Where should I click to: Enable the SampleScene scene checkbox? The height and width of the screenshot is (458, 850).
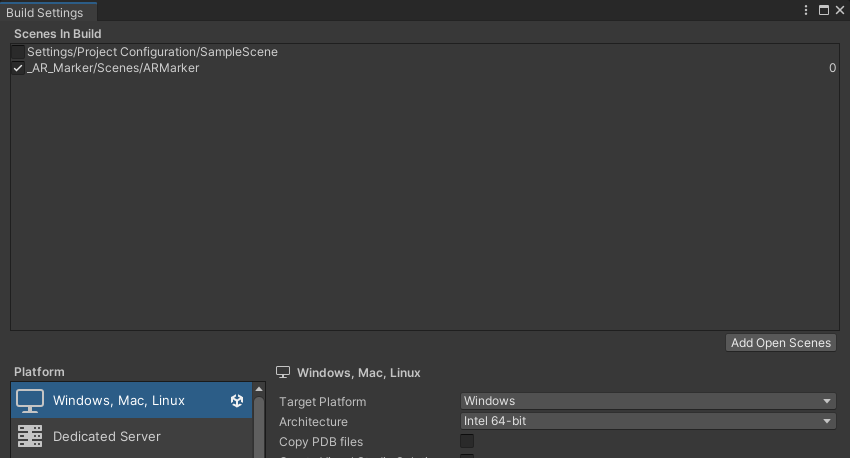18,52
